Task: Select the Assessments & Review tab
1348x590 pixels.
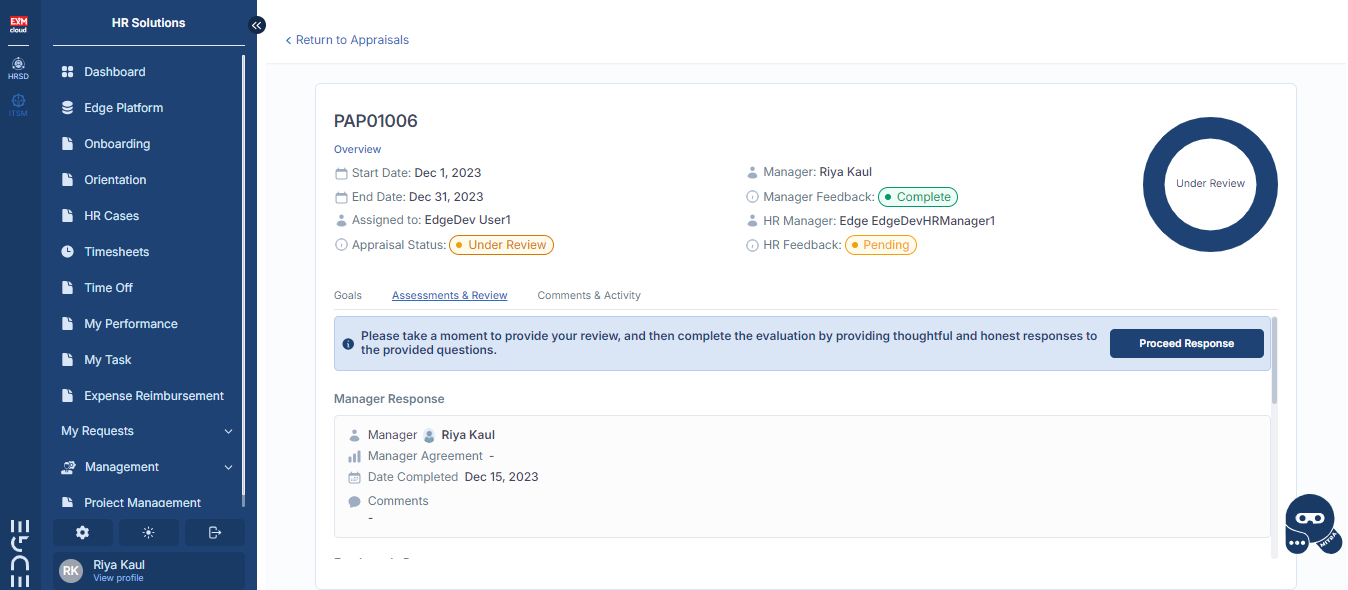Action: (x=450, y=295)
